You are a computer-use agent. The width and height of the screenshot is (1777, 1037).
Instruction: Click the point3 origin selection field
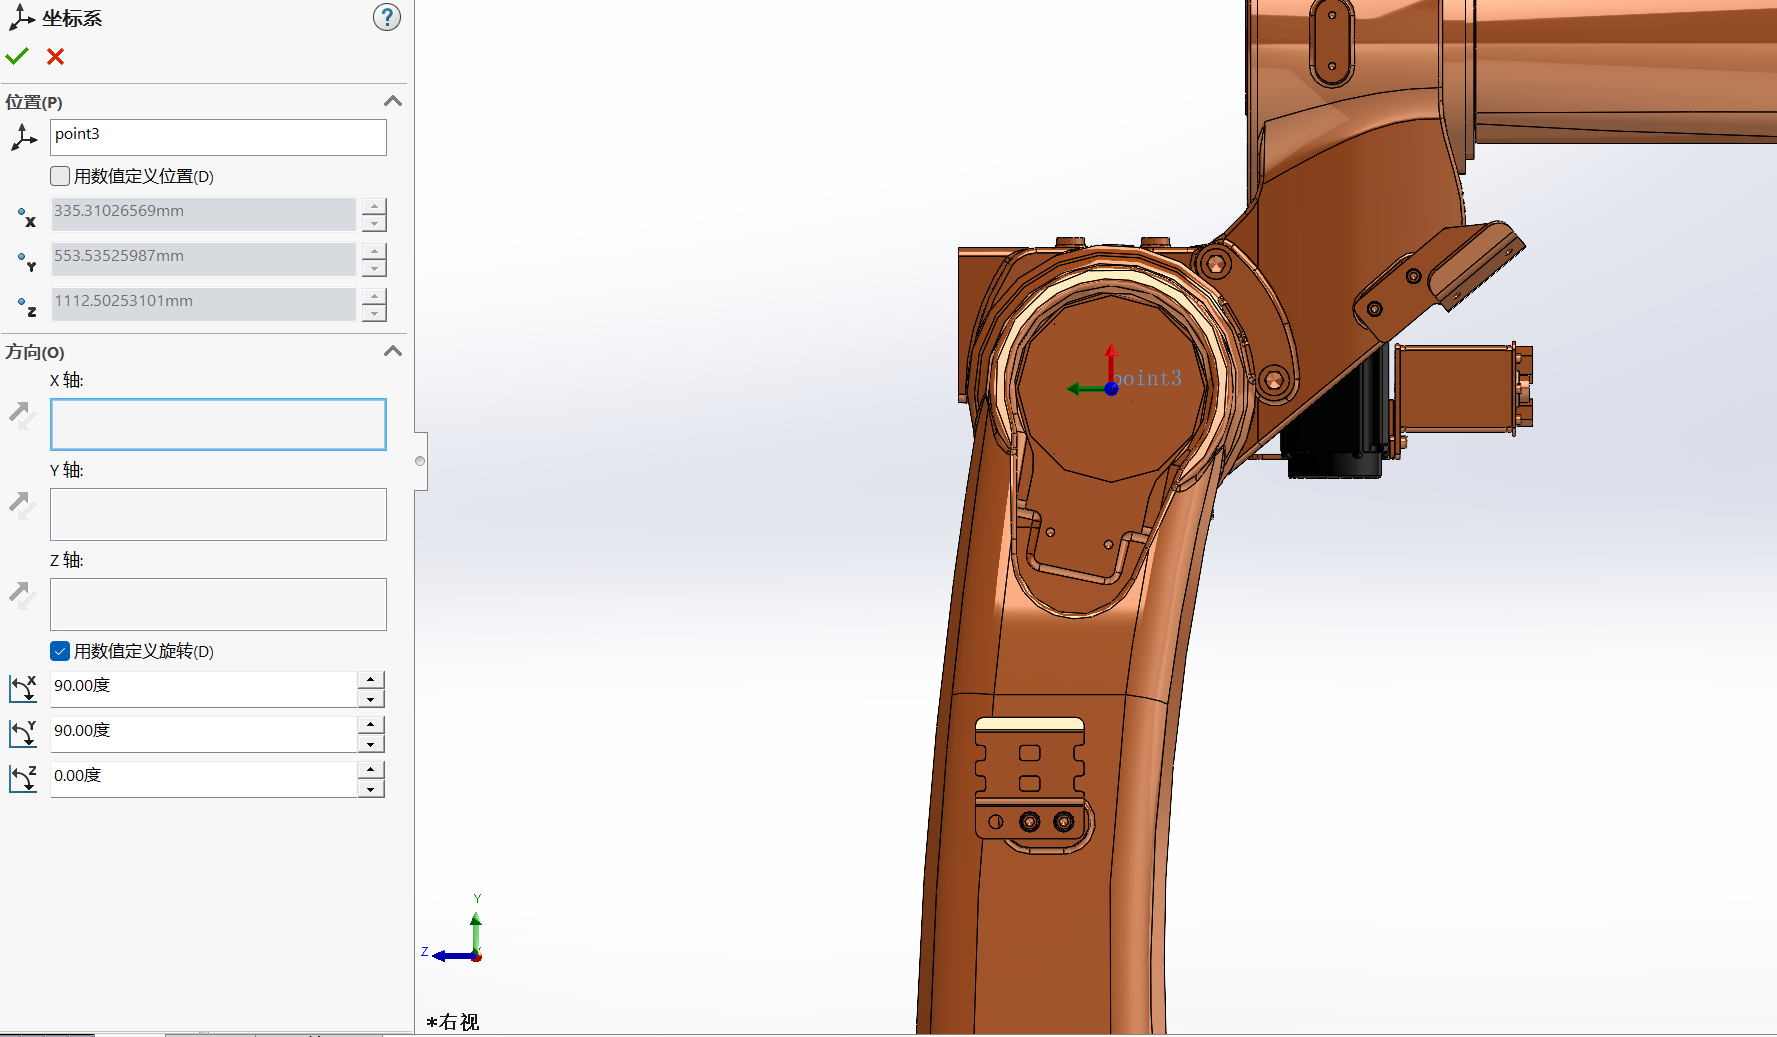[218, 137]
